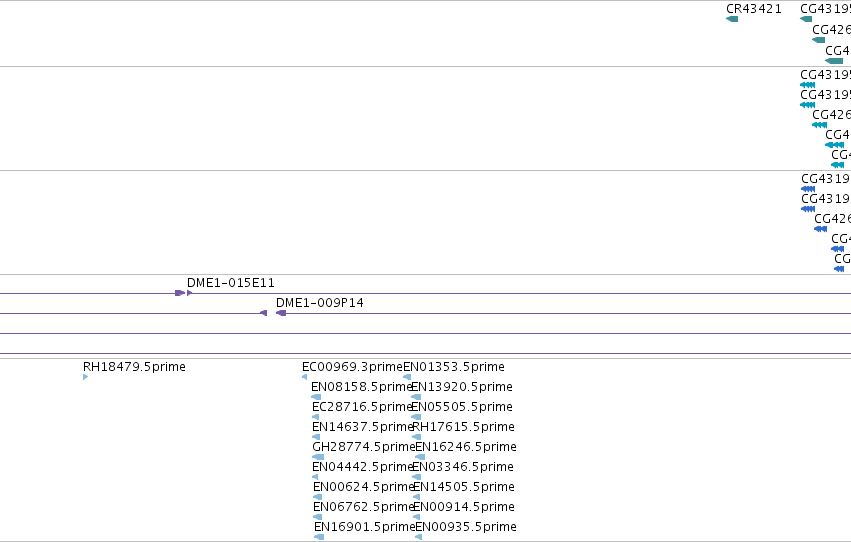The width and height of the screenshot is (851, 542).
Task: Select the EN00935.5prime label
Action: (466, 527)
